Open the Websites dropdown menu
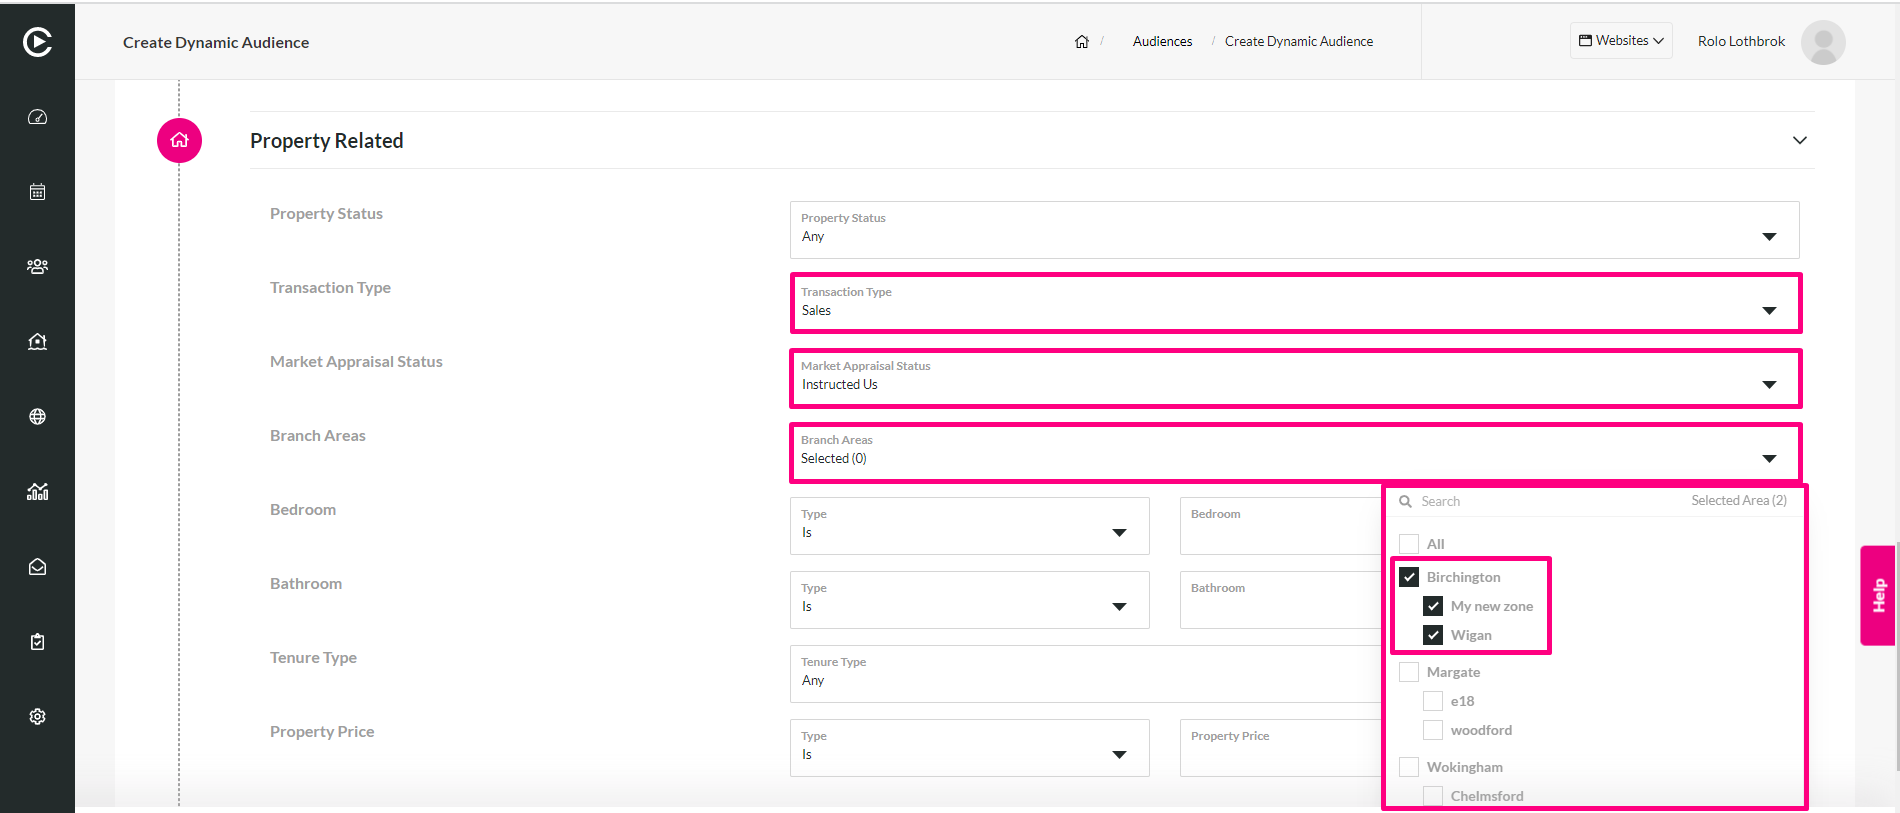Screen dimensions: 1900x813 pos(1621,41)
